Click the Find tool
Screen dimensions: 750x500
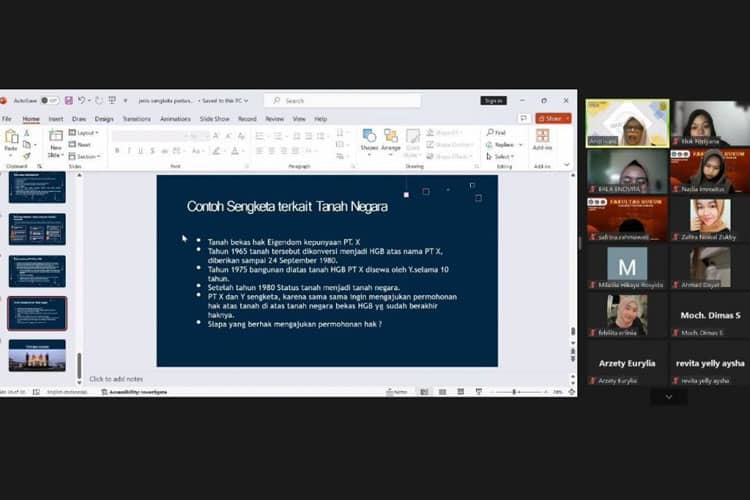click(x=496, y=133)
